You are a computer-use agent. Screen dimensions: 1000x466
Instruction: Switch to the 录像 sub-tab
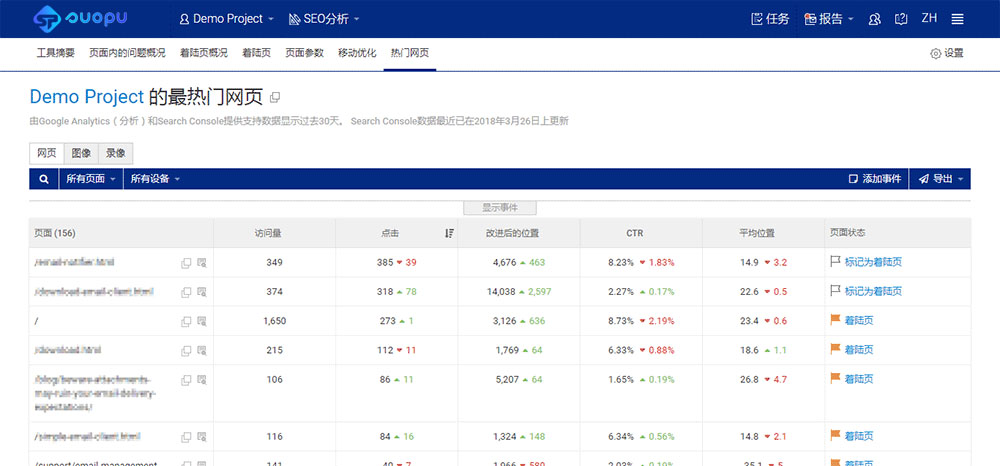(115, 153)
